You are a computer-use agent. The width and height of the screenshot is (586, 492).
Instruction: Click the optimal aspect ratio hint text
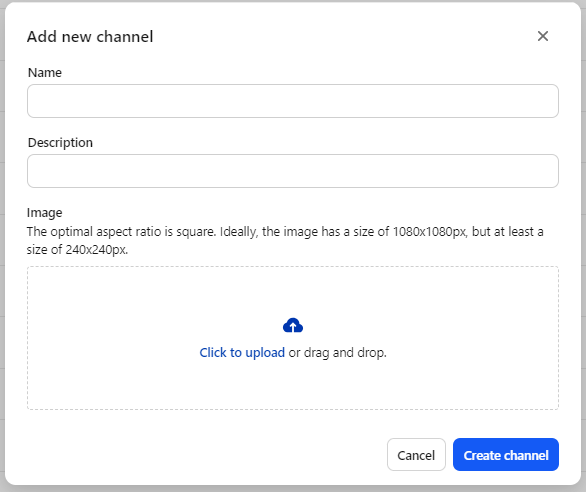click(285, 240)
